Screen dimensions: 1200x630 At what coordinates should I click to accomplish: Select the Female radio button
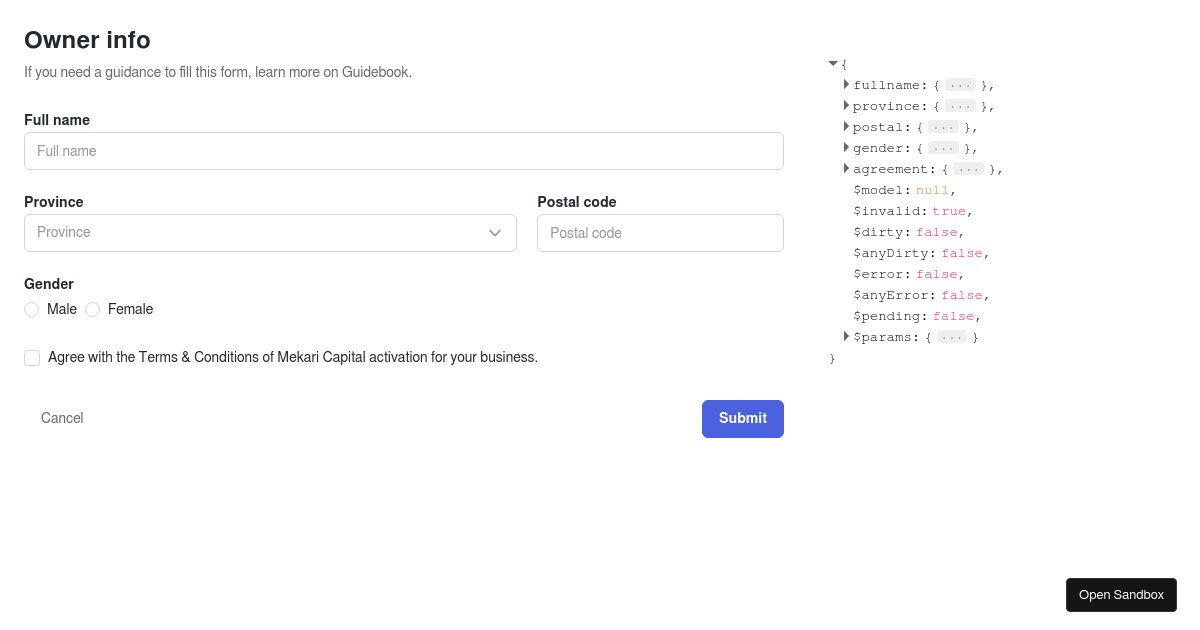[92, 309]
